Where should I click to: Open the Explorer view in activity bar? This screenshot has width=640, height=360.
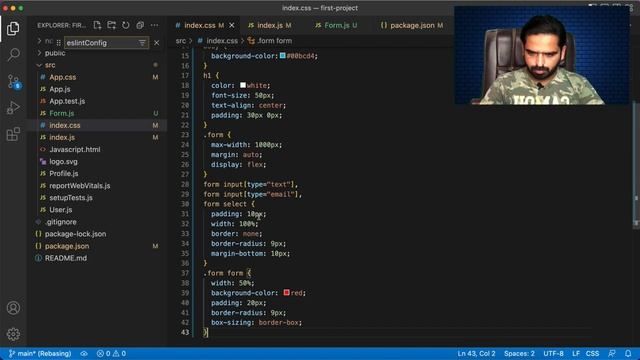pos(13,29)
